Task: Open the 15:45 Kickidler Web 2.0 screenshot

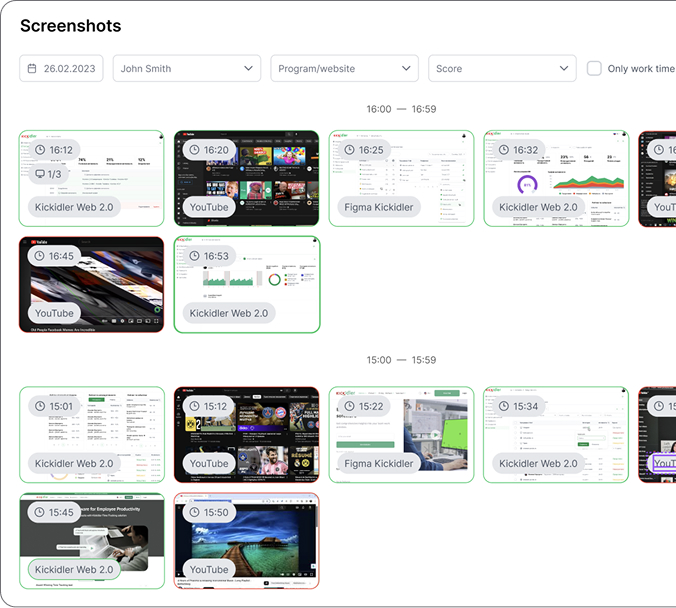Action: pos(91,541)
